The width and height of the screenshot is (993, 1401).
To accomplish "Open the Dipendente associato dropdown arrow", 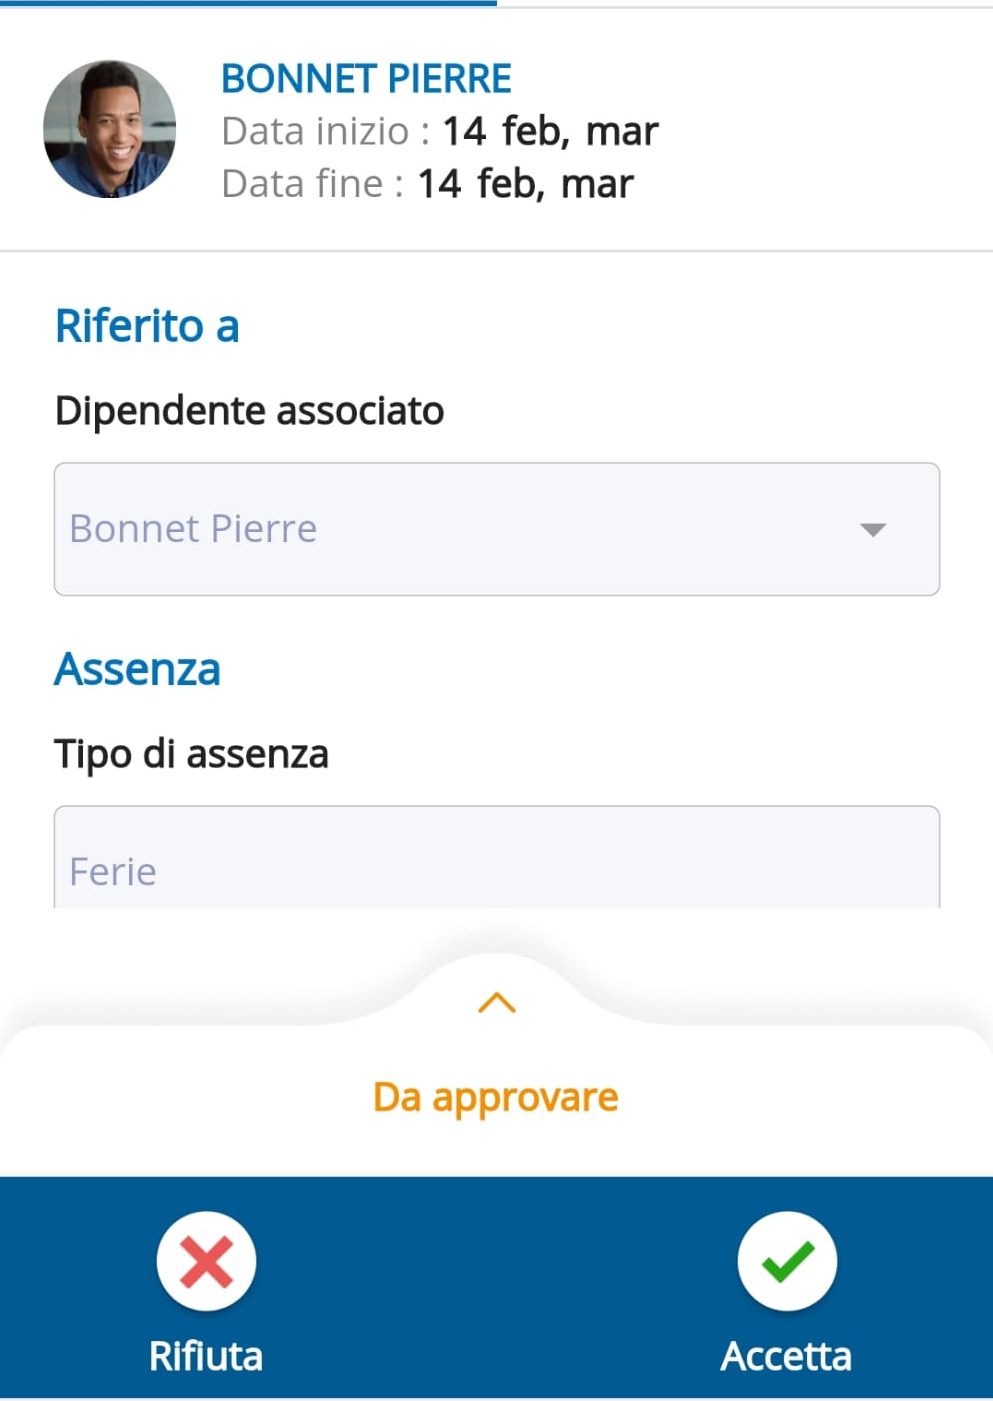I will point(873,530).
